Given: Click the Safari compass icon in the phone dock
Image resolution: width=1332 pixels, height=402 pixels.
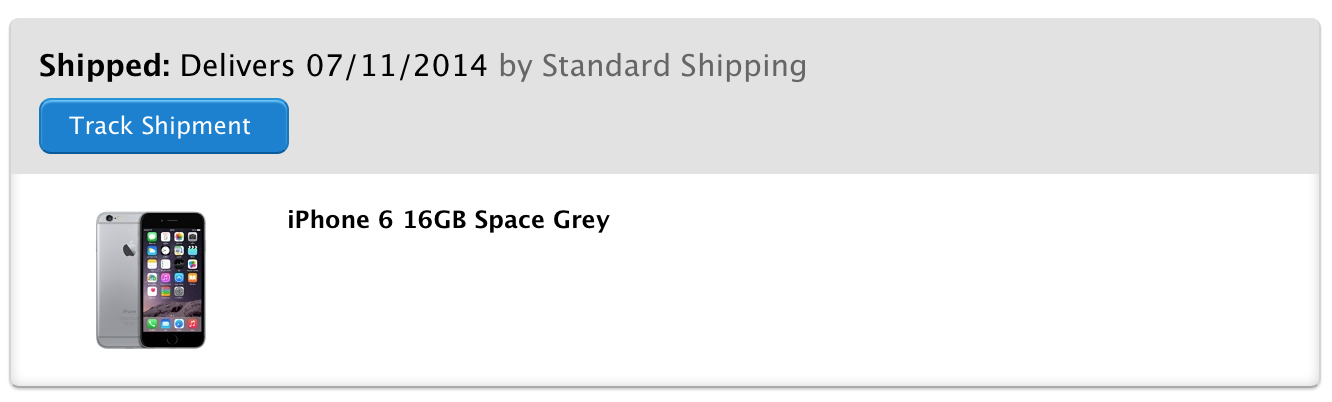Looking at the screenshot, I should 179,324.
